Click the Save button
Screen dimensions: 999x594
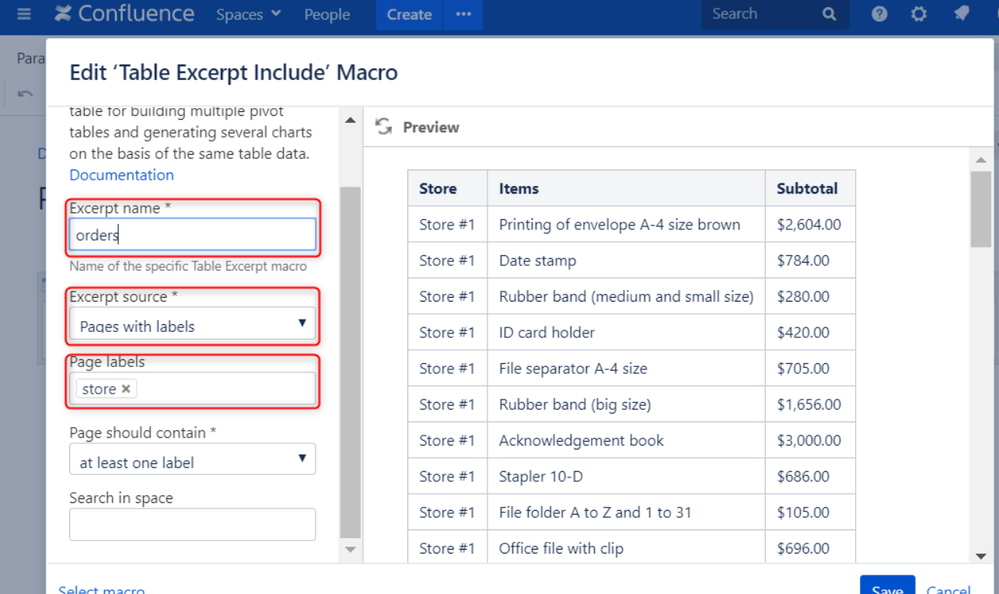(x=888, y=586)
